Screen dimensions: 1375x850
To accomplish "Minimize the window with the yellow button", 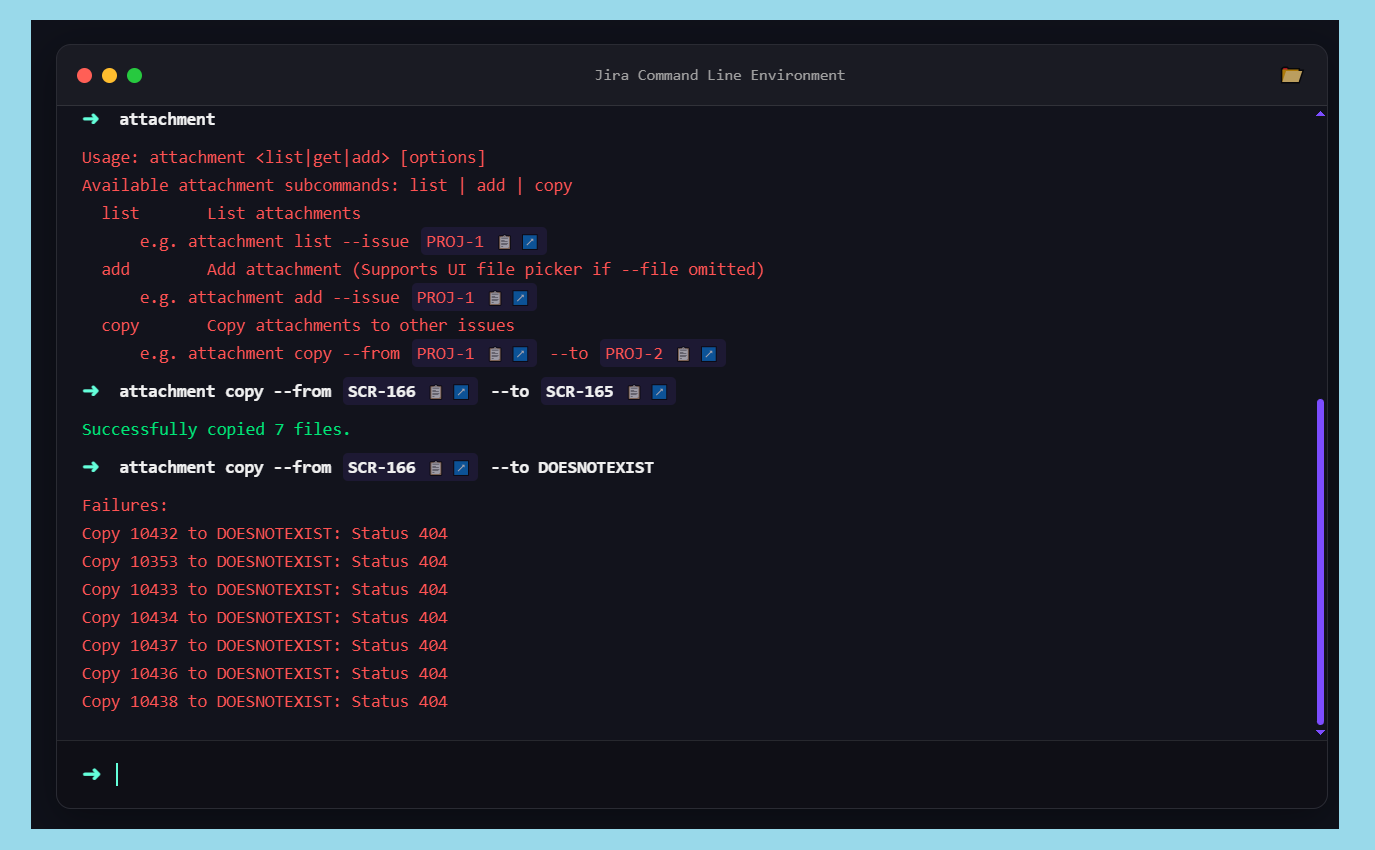I will point(109,75).
